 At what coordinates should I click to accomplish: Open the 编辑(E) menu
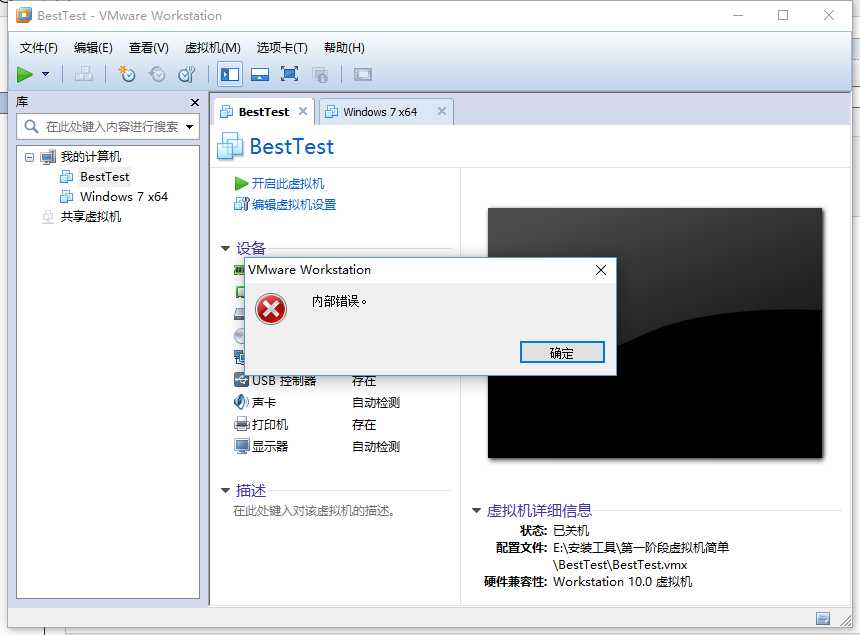93,48
